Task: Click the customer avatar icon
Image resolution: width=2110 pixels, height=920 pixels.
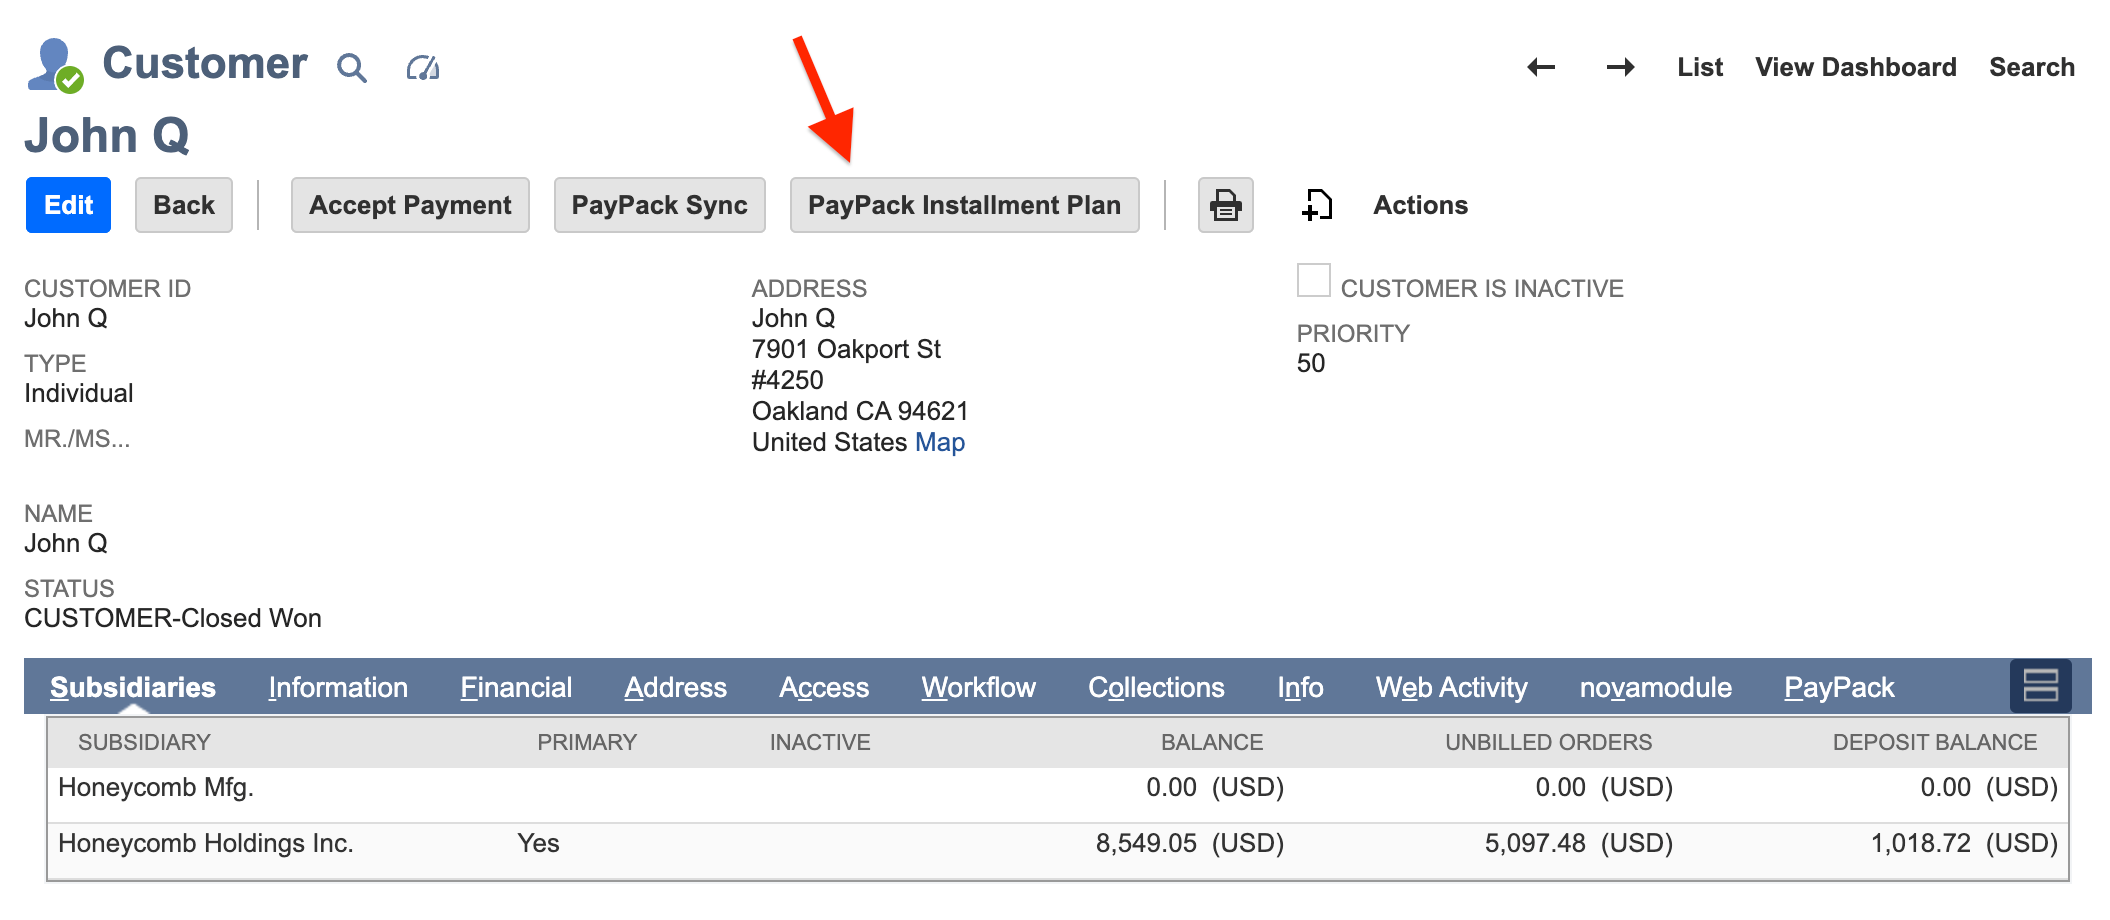Action: (55, 64)
